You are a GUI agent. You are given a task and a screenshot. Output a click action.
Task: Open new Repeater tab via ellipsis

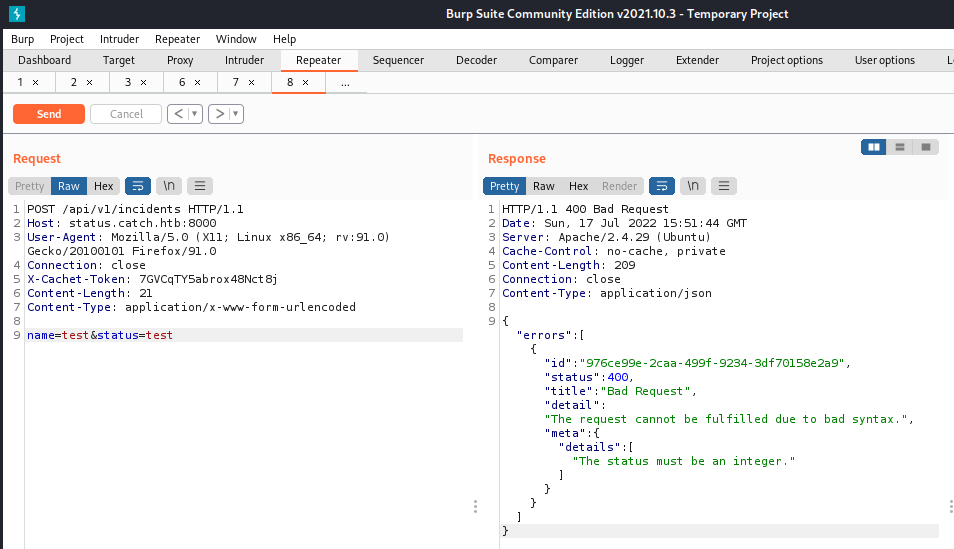[x=346, y=82]
